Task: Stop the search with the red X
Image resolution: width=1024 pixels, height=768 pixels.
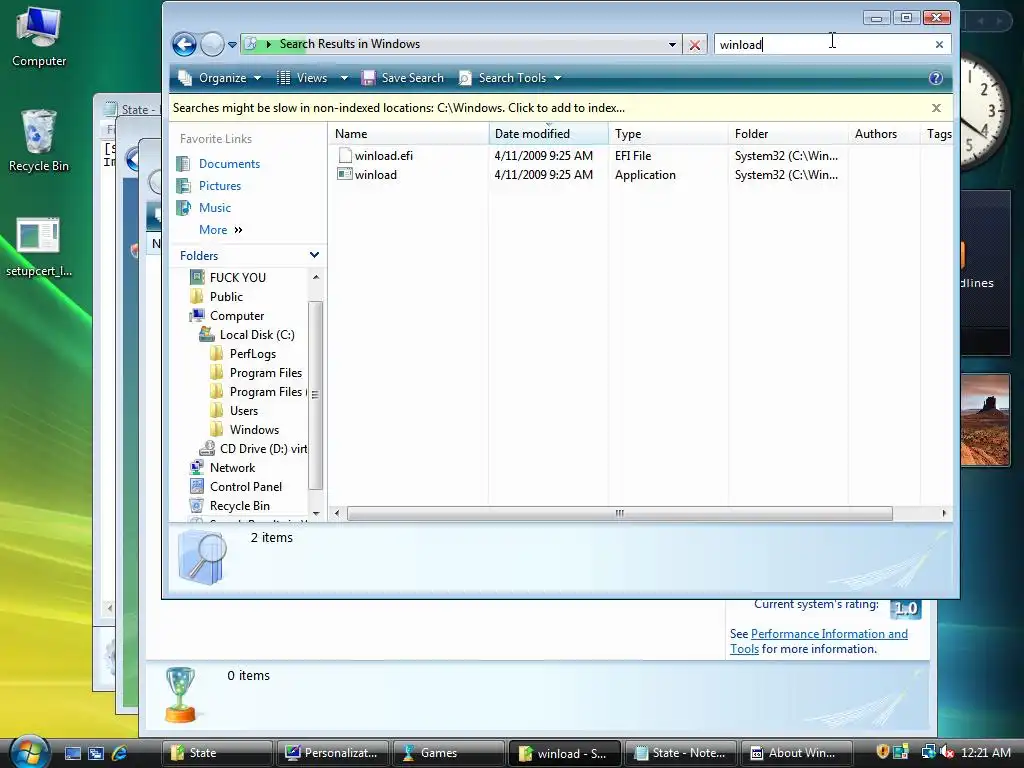Action: coord(695,45)
